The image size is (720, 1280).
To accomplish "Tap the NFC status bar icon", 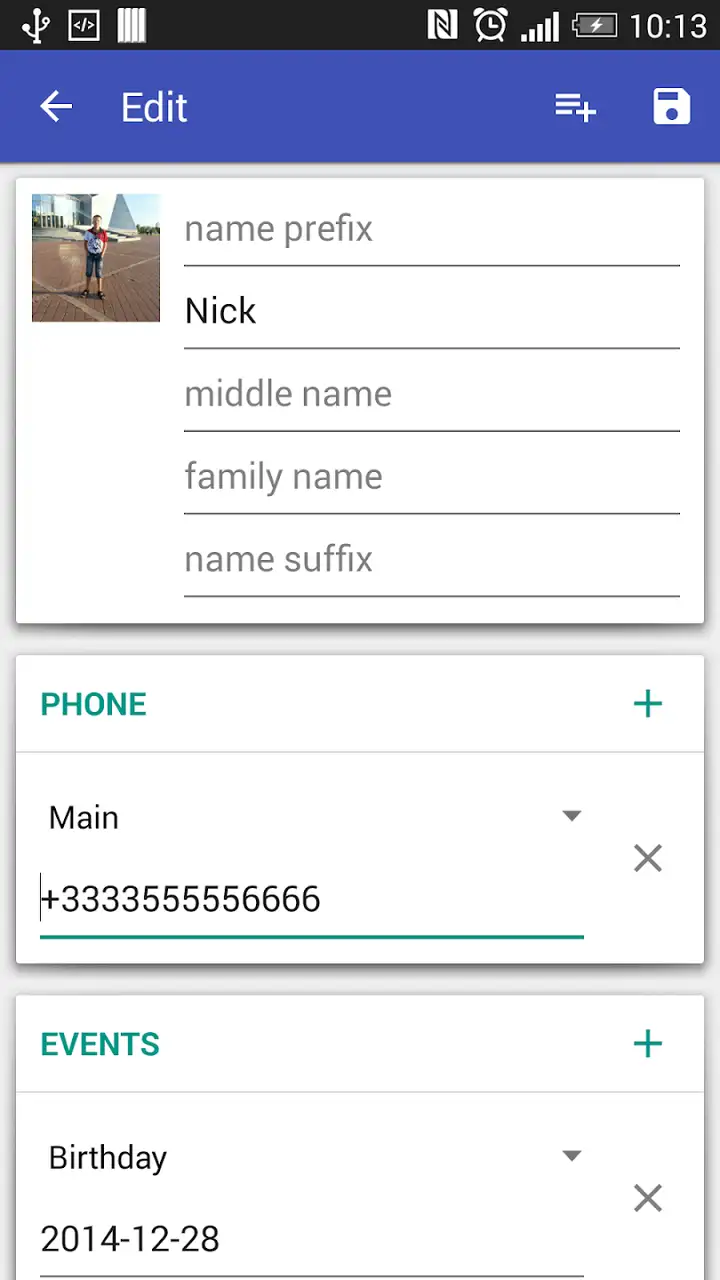I will point(442,25).
